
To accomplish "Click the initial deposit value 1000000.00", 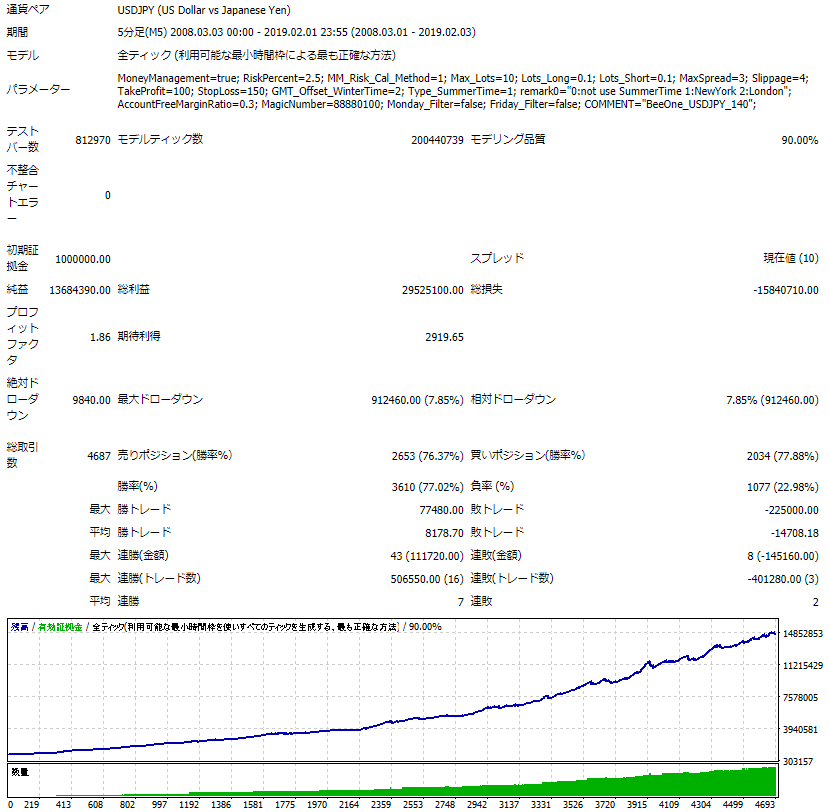I will coord(83,259).
